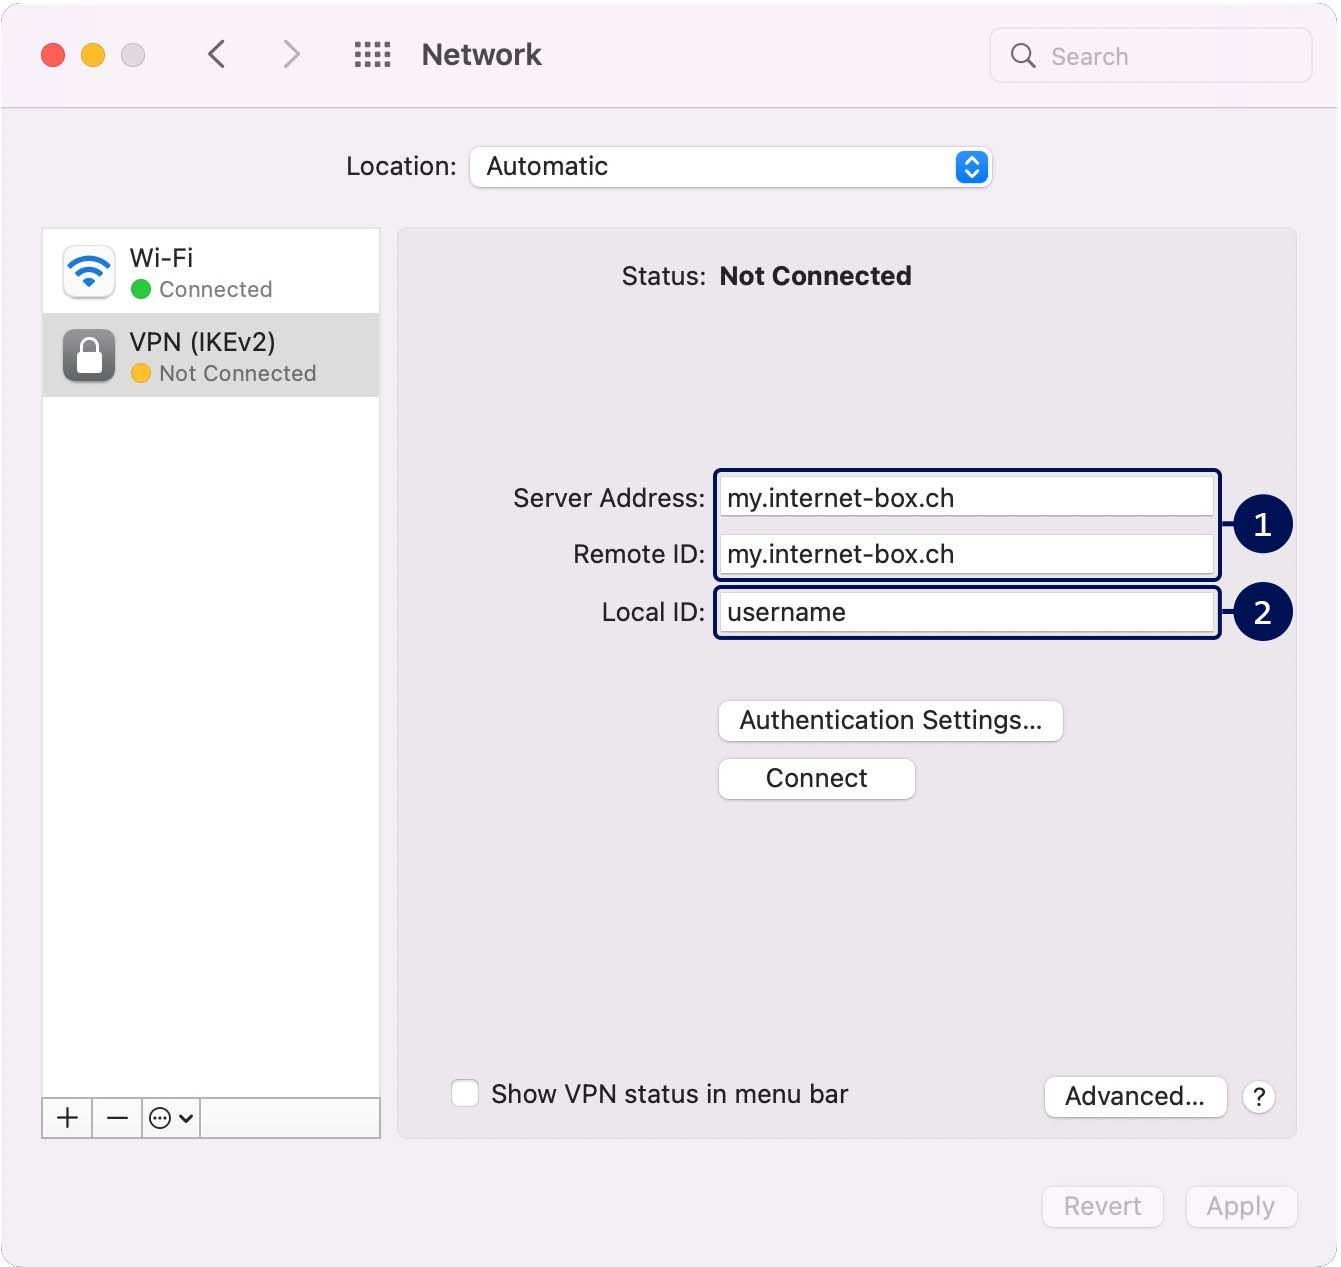Click the Network window title
1341x1267 pixels.
tap(481, 55)
